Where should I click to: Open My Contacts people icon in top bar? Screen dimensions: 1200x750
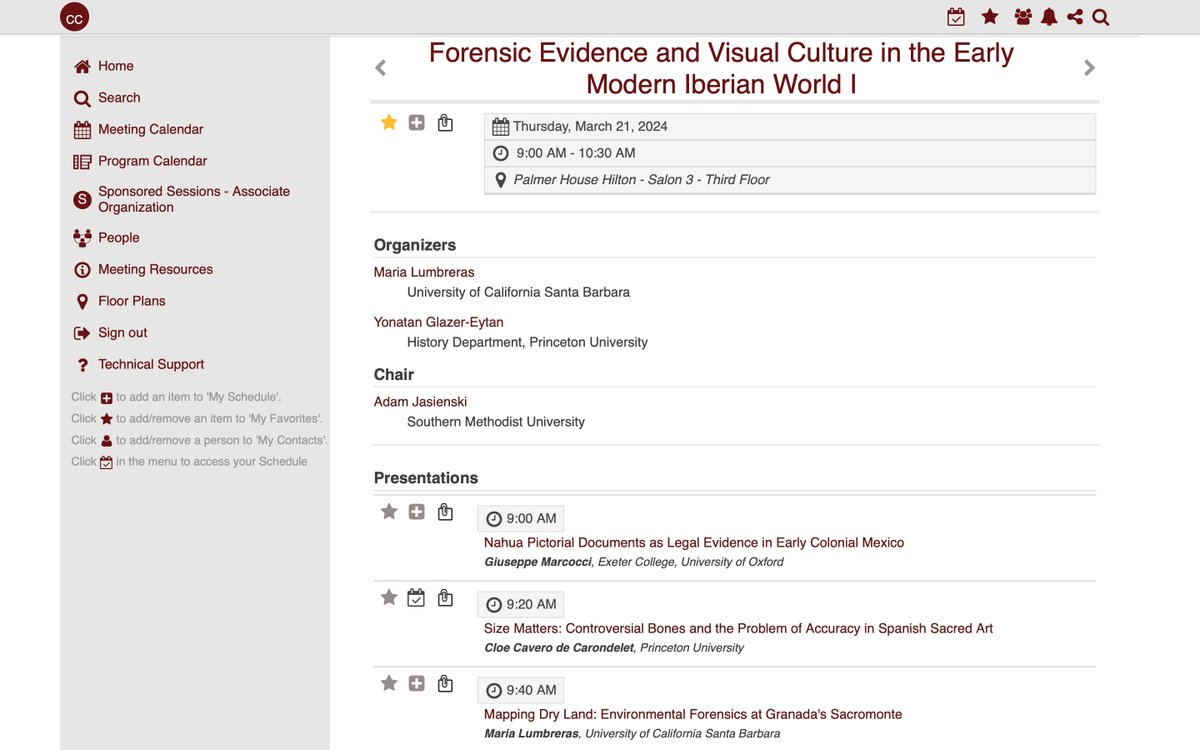pos(1022,17)
